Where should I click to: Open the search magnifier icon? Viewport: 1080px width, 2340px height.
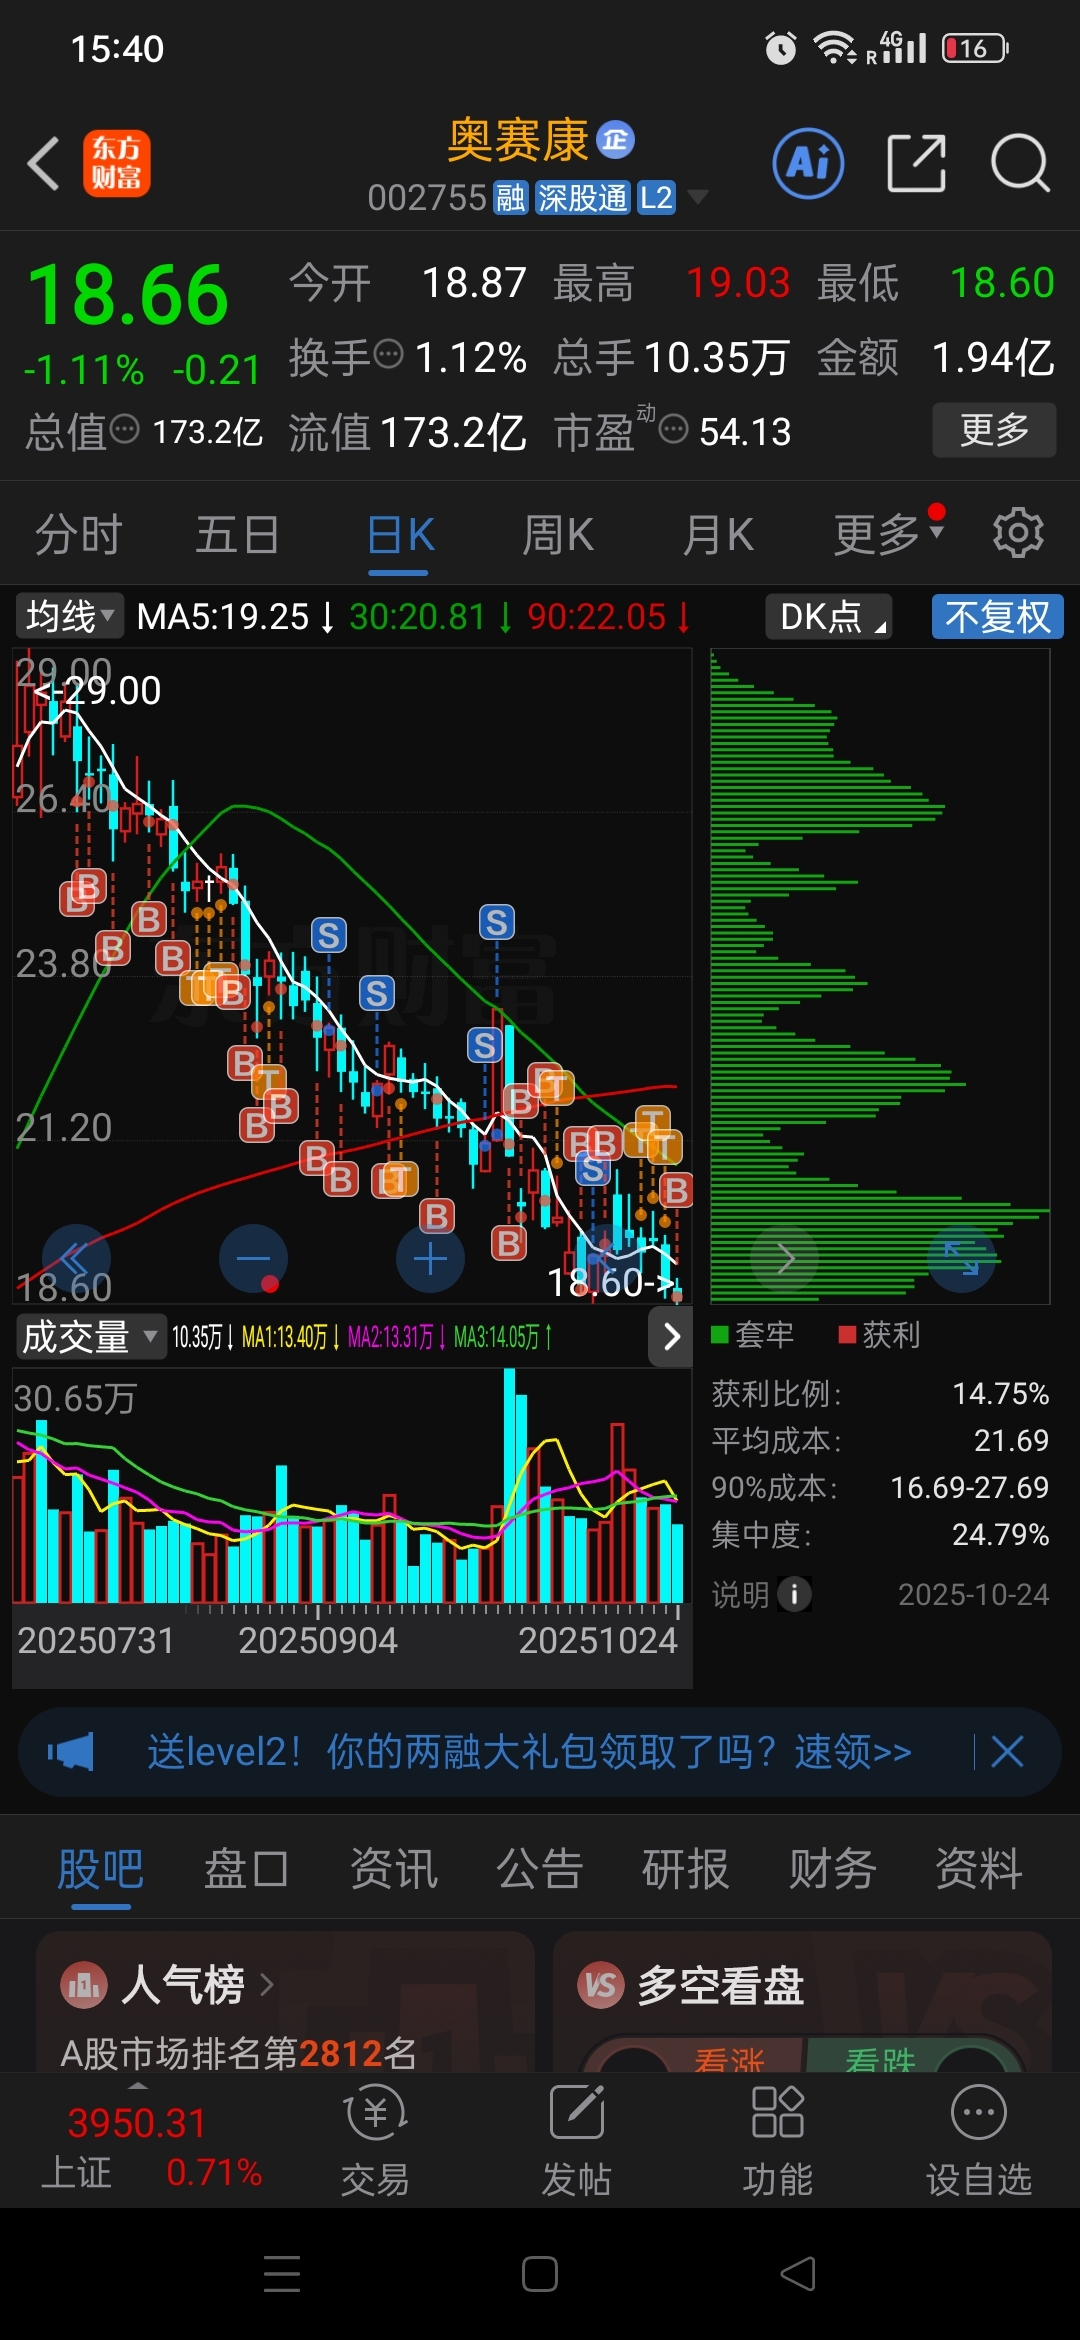point(1020,163)
